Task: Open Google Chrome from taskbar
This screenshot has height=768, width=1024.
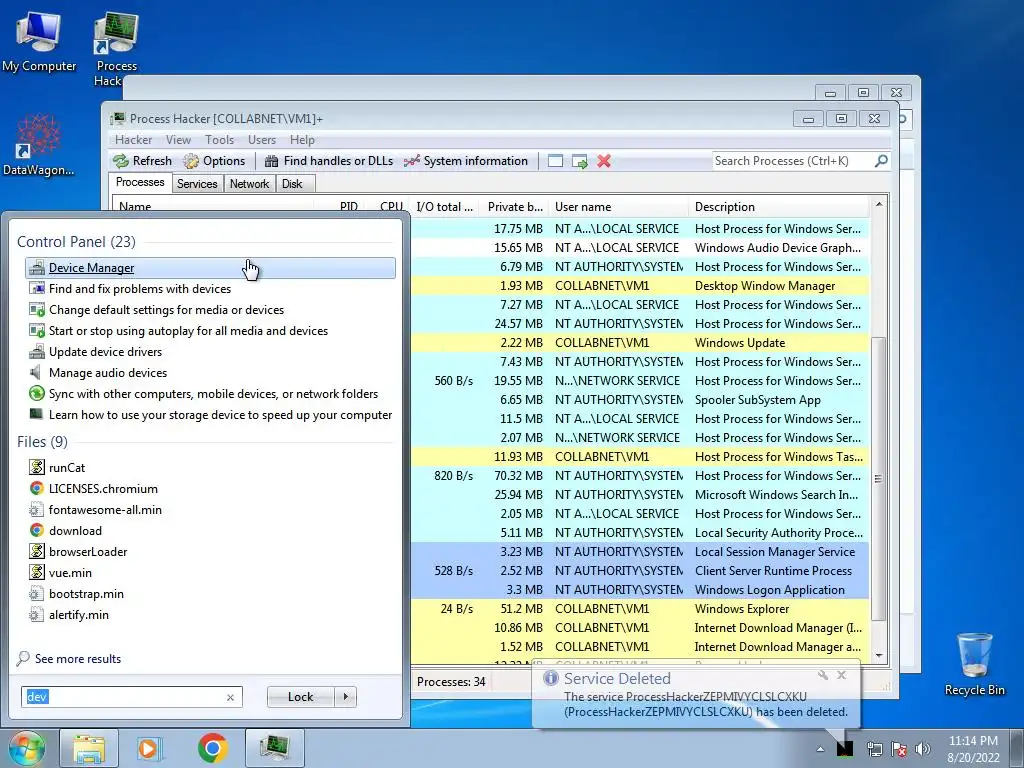Action: tap(212, 748)
